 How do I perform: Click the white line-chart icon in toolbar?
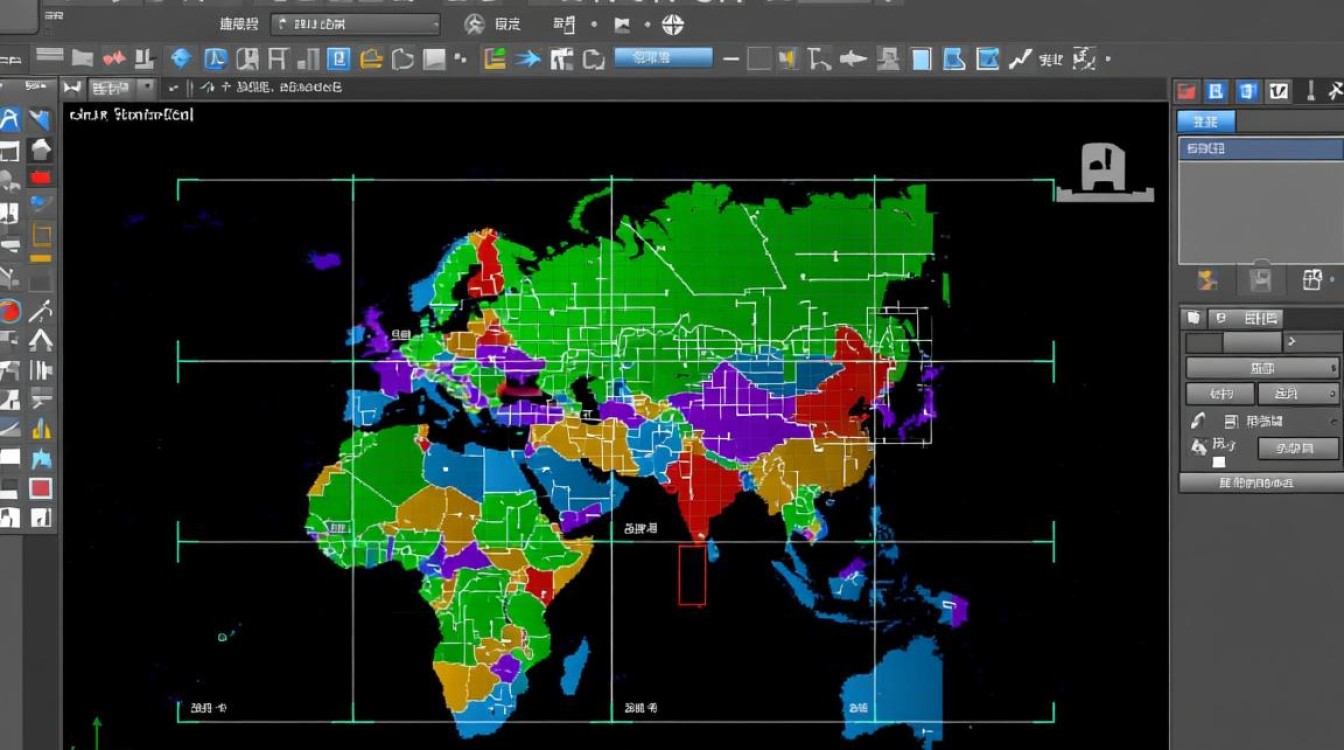(x=1019, y=59)
